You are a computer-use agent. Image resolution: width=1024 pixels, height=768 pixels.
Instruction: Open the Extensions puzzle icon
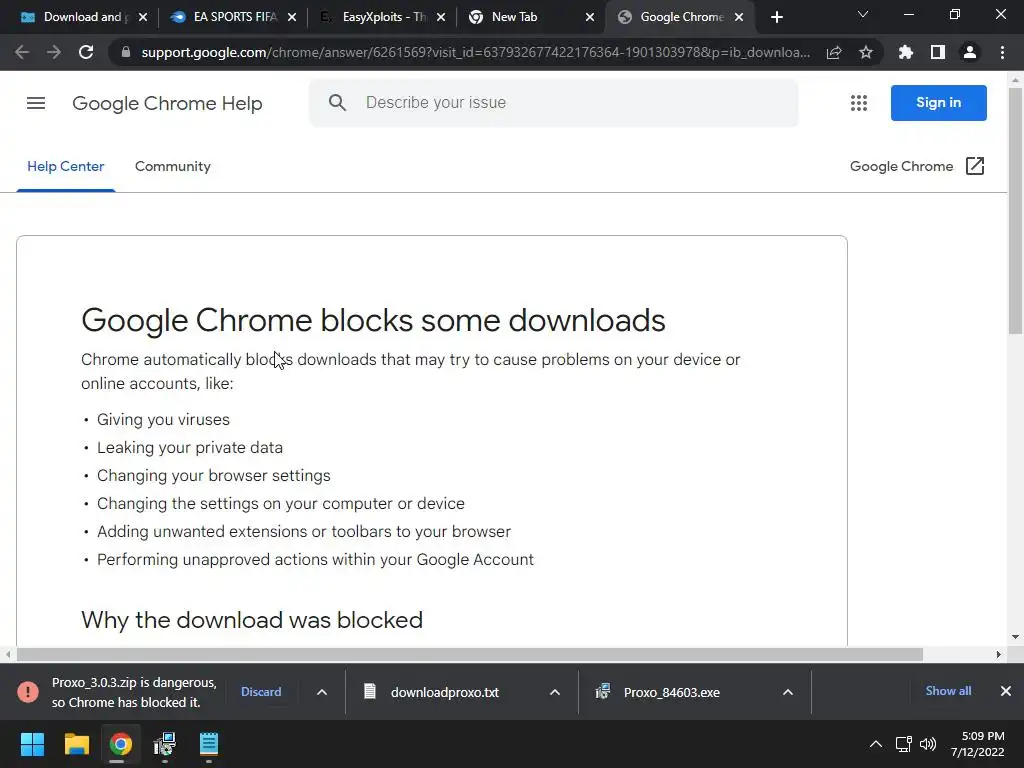(906, 52)
